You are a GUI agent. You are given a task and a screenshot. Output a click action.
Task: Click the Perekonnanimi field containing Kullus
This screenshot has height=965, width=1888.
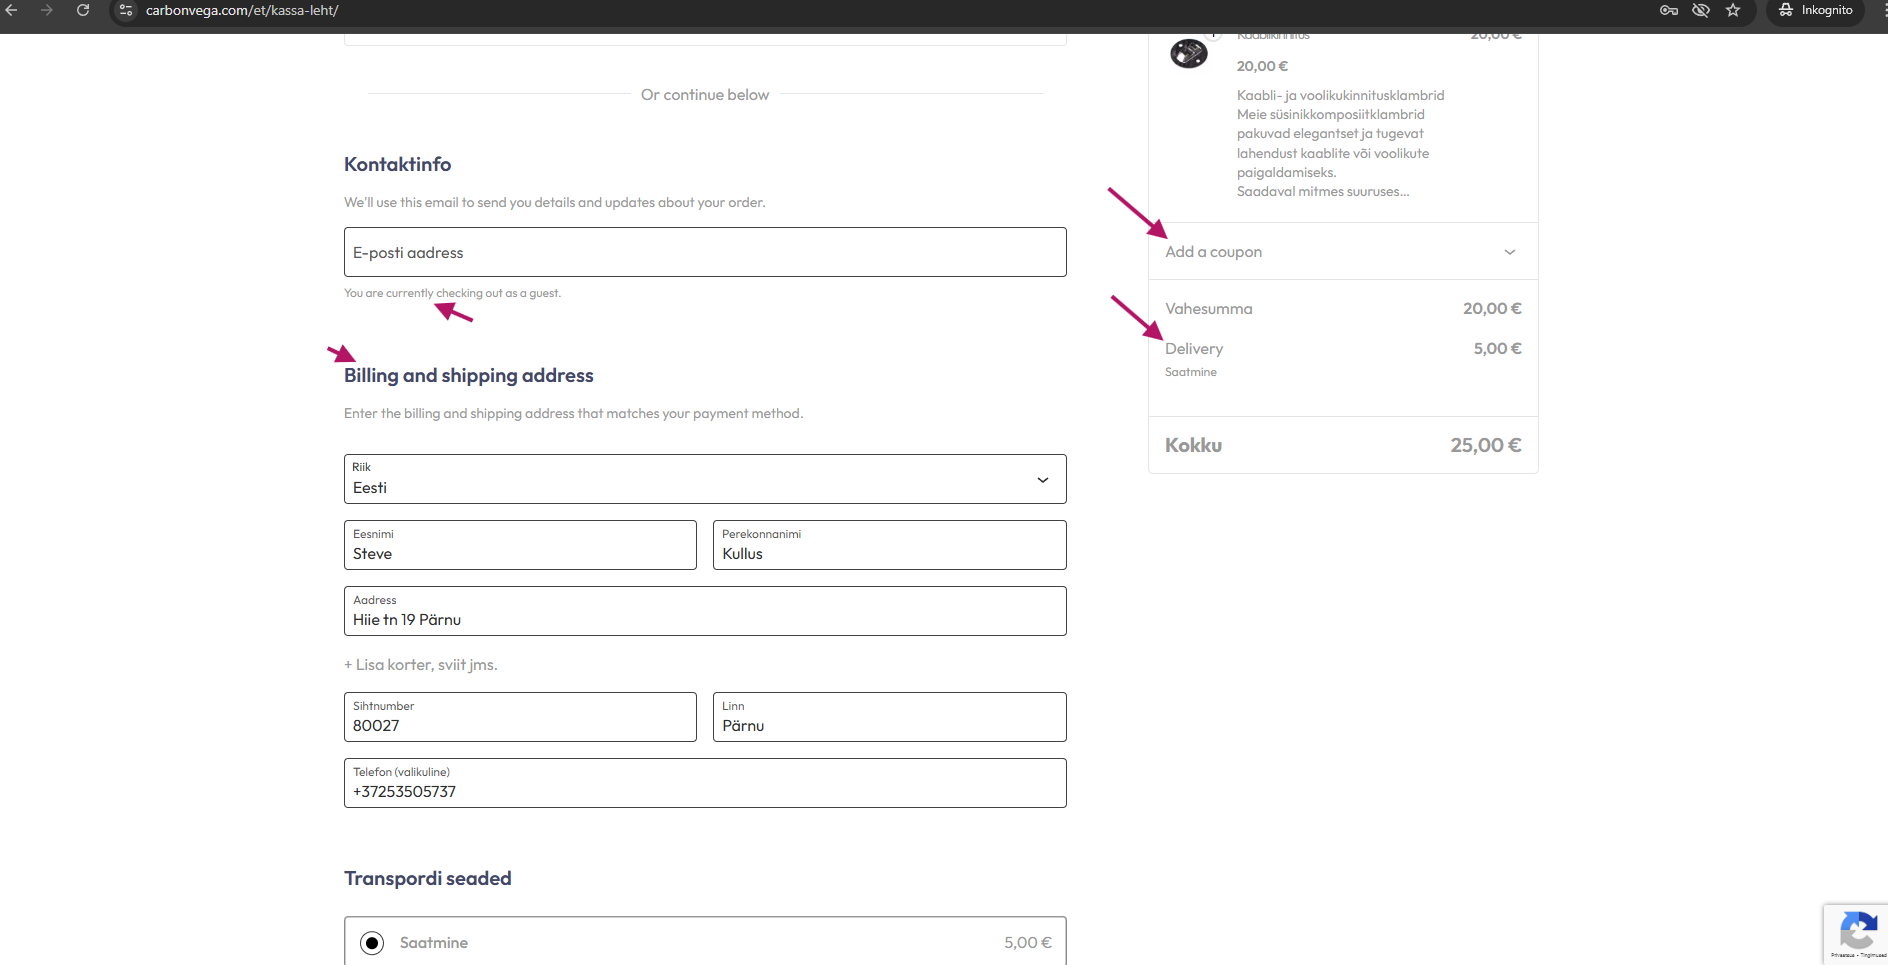pyautogui.click(x=889, y=546)
